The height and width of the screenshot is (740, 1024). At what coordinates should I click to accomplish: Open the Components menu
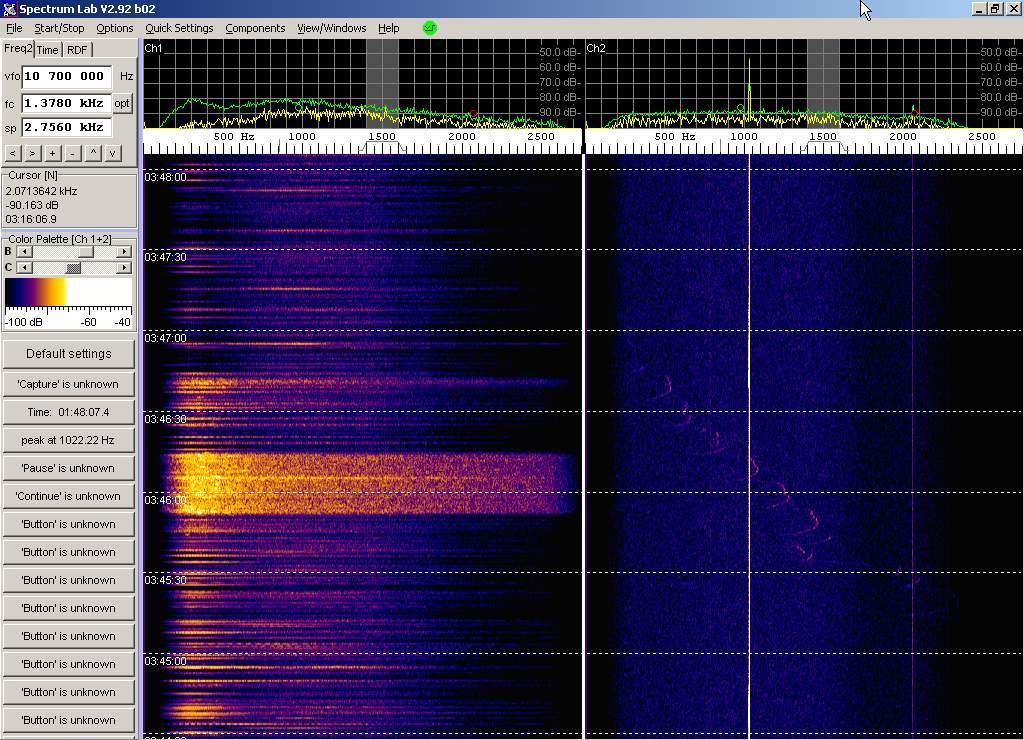(255, 28)
